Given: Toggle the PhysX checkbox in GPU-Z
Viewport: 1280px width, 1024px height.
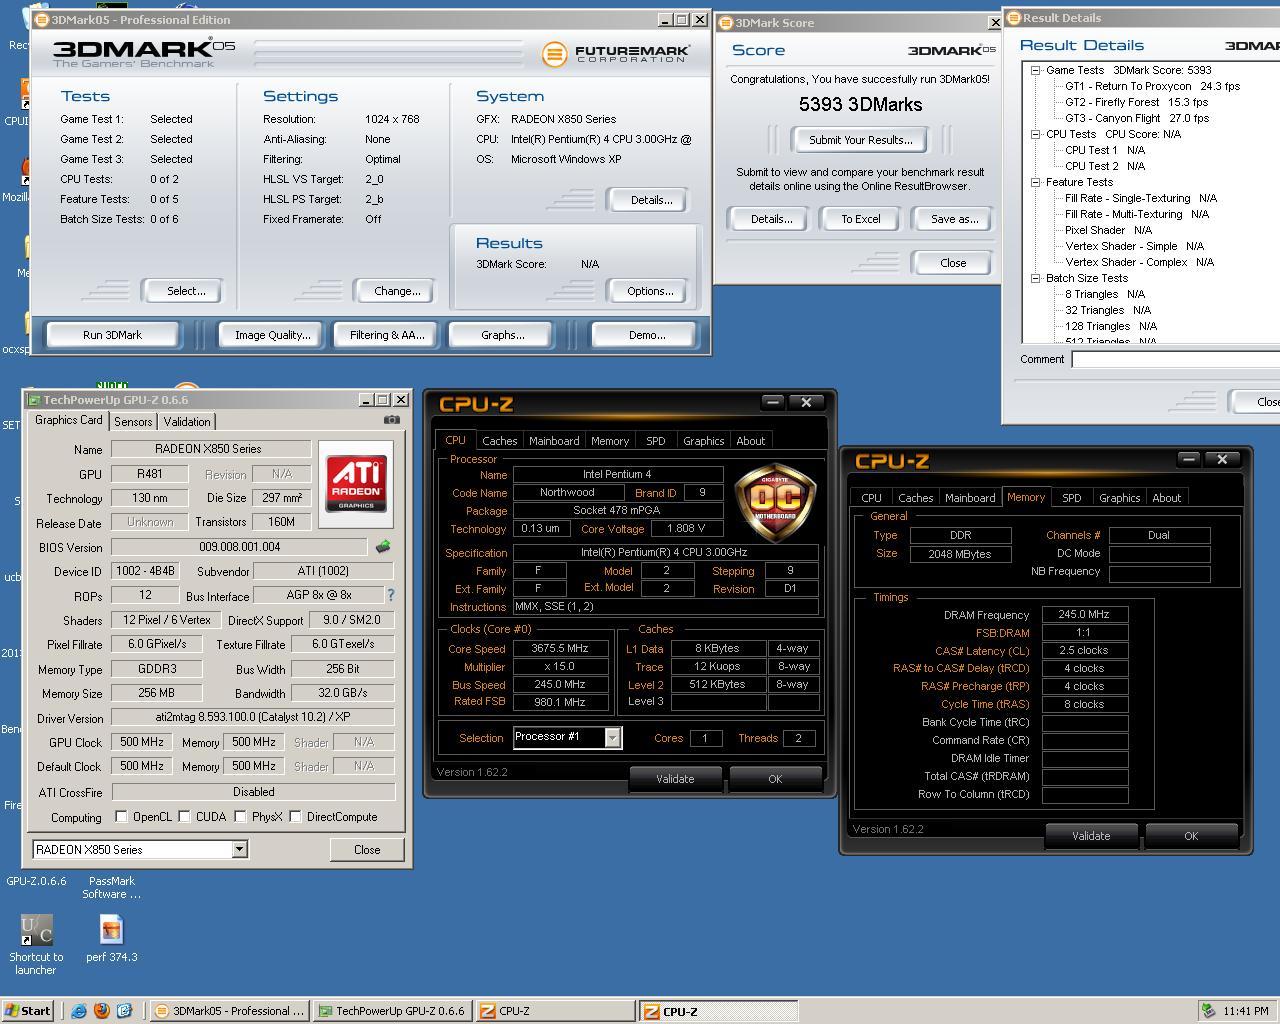Looking at the screenshot, I should point(240,817).
